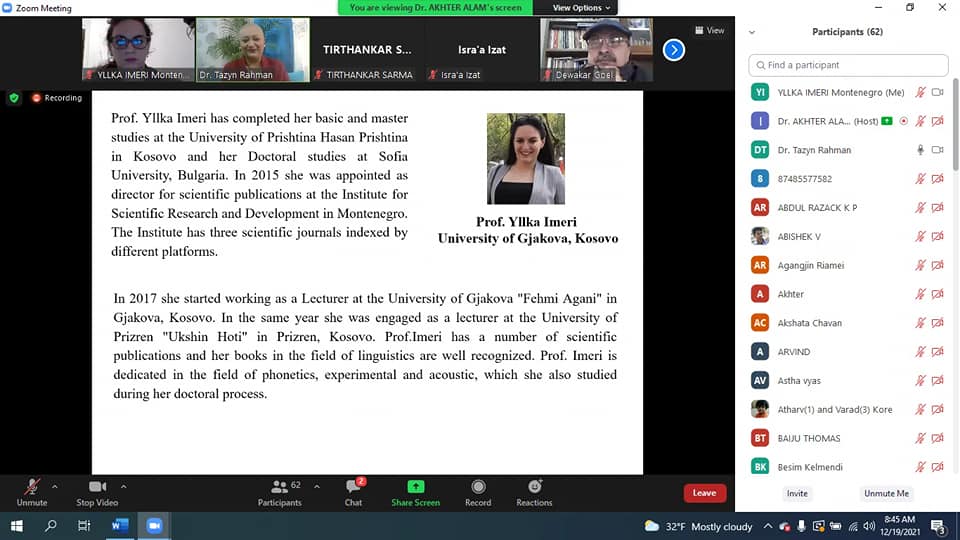Click Prof. Yllka Imeri's photo on the slide

click(526, 159)
